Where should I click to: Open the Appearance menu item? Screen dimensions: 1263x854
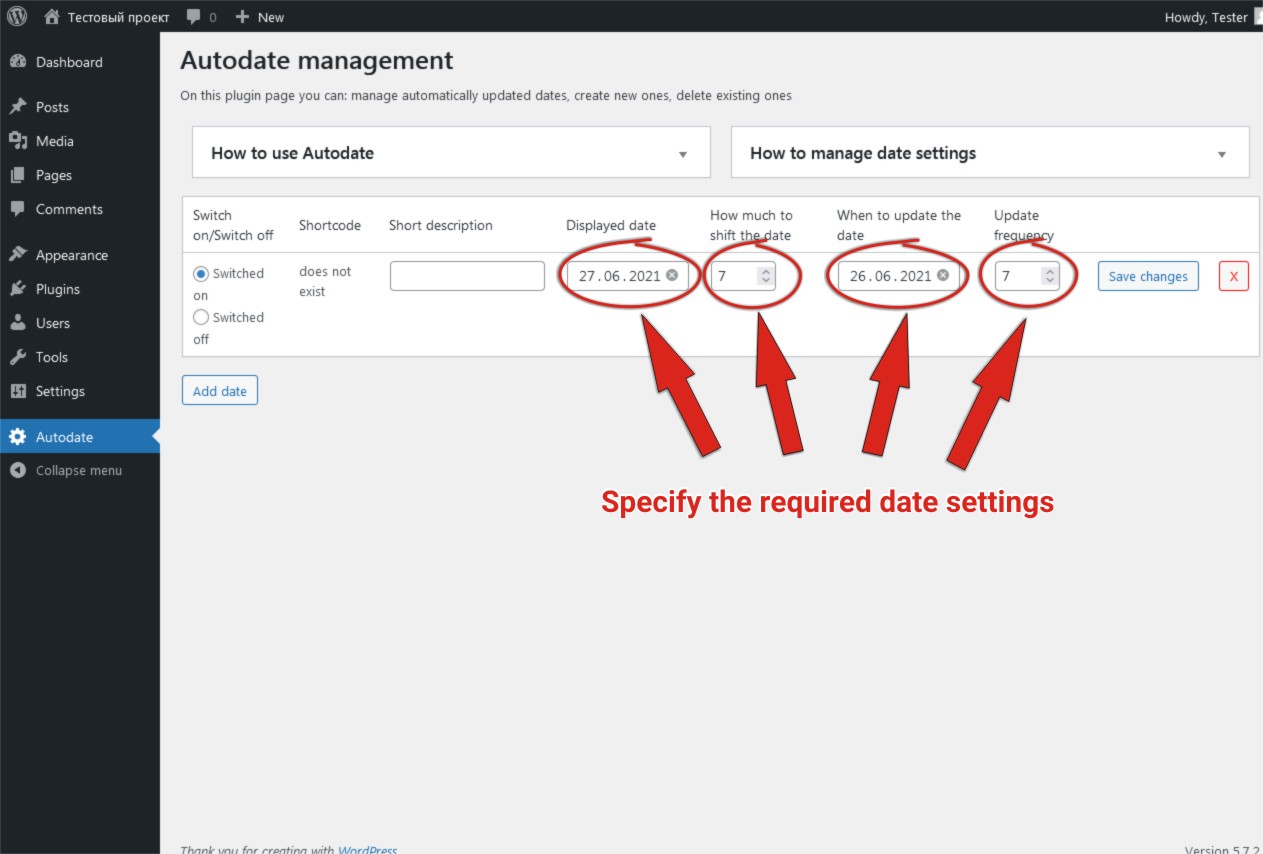71,255
